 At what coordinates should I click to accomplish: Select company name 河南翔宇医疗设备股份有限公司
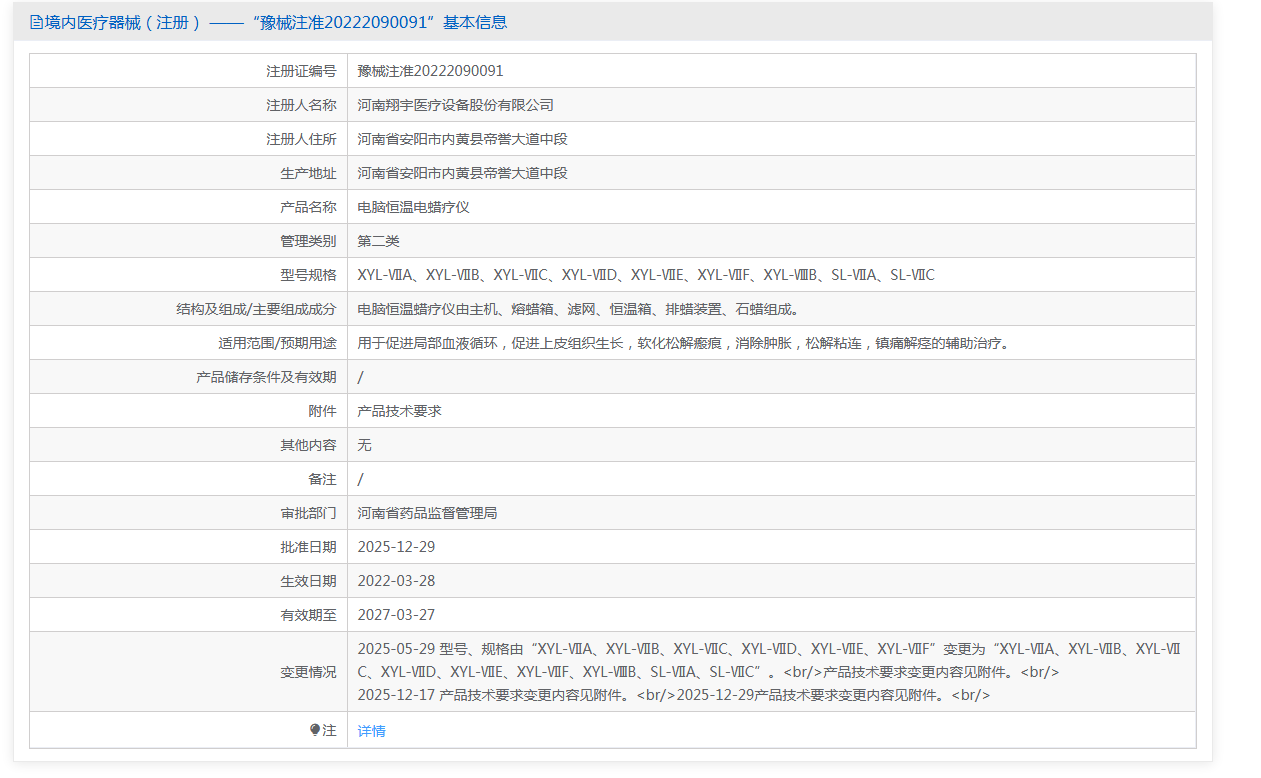456,105
